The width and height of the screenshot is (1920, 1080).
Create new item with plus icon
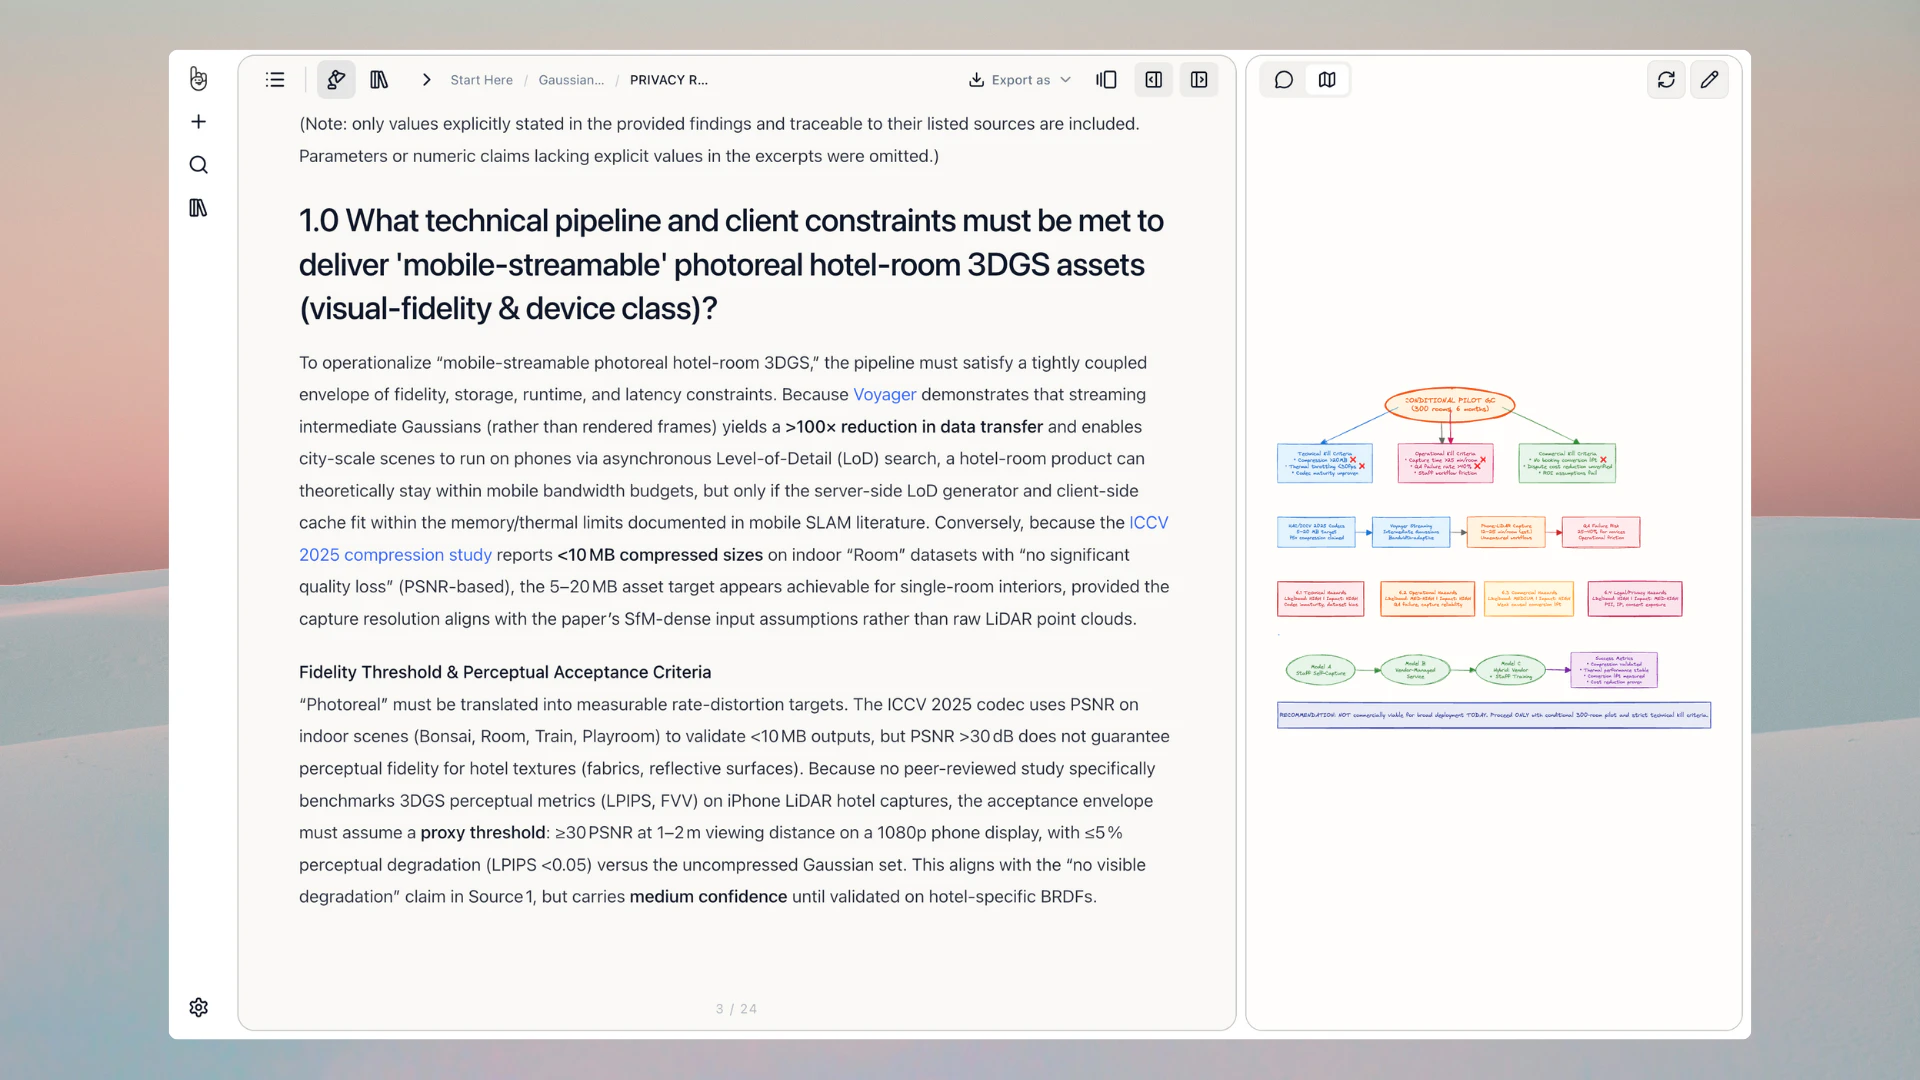tap(198, 122)
